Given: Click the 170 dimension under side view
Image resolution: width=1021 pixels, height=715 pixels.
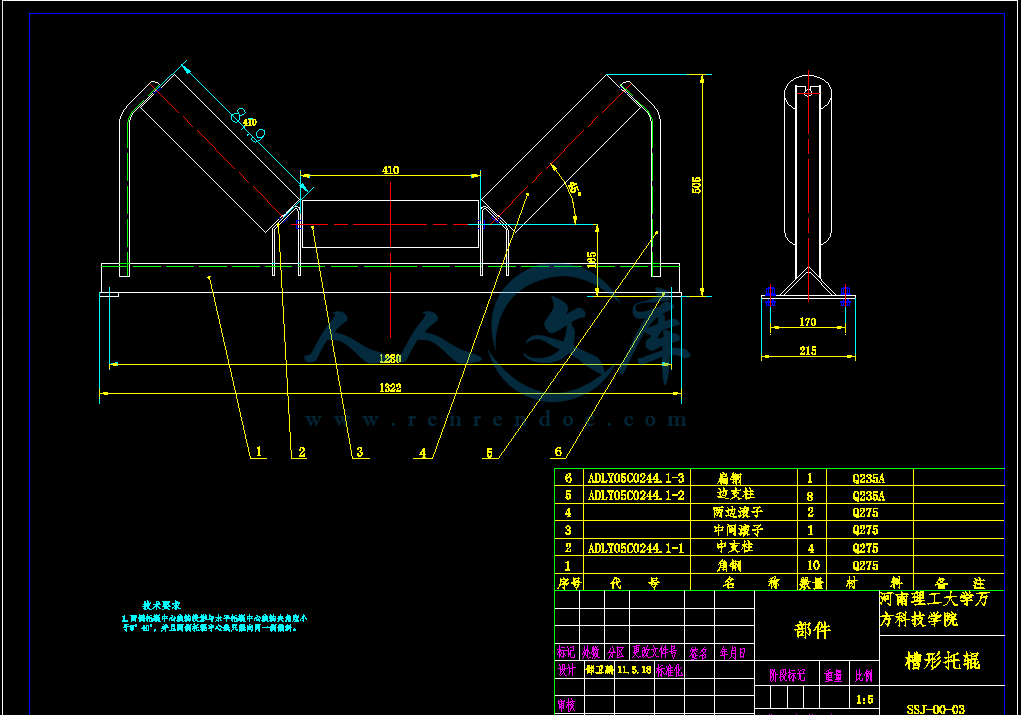Looking at the screenshot, I should click(808, 322).
